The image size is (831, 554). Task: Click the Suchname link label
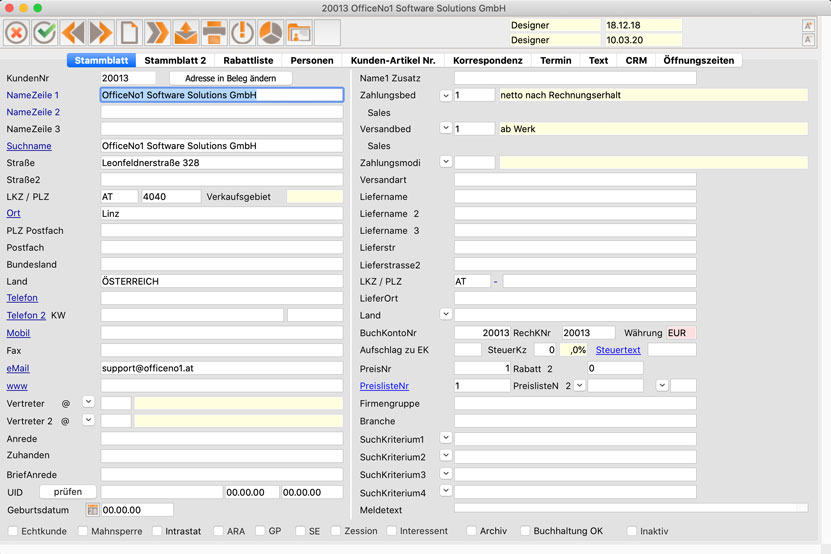(x=29, y=146)
